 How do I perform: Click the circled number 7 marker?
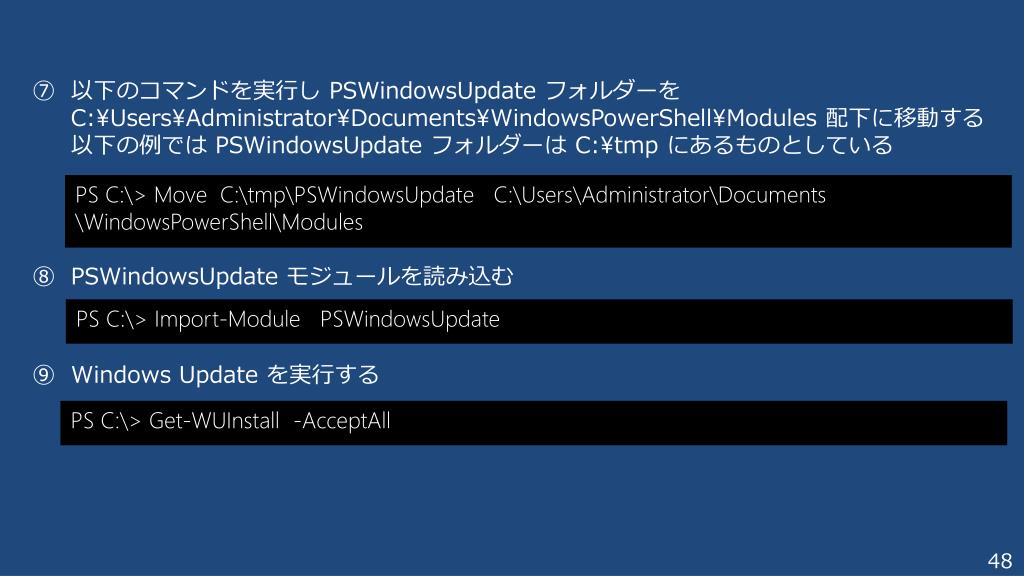[44, 90]
